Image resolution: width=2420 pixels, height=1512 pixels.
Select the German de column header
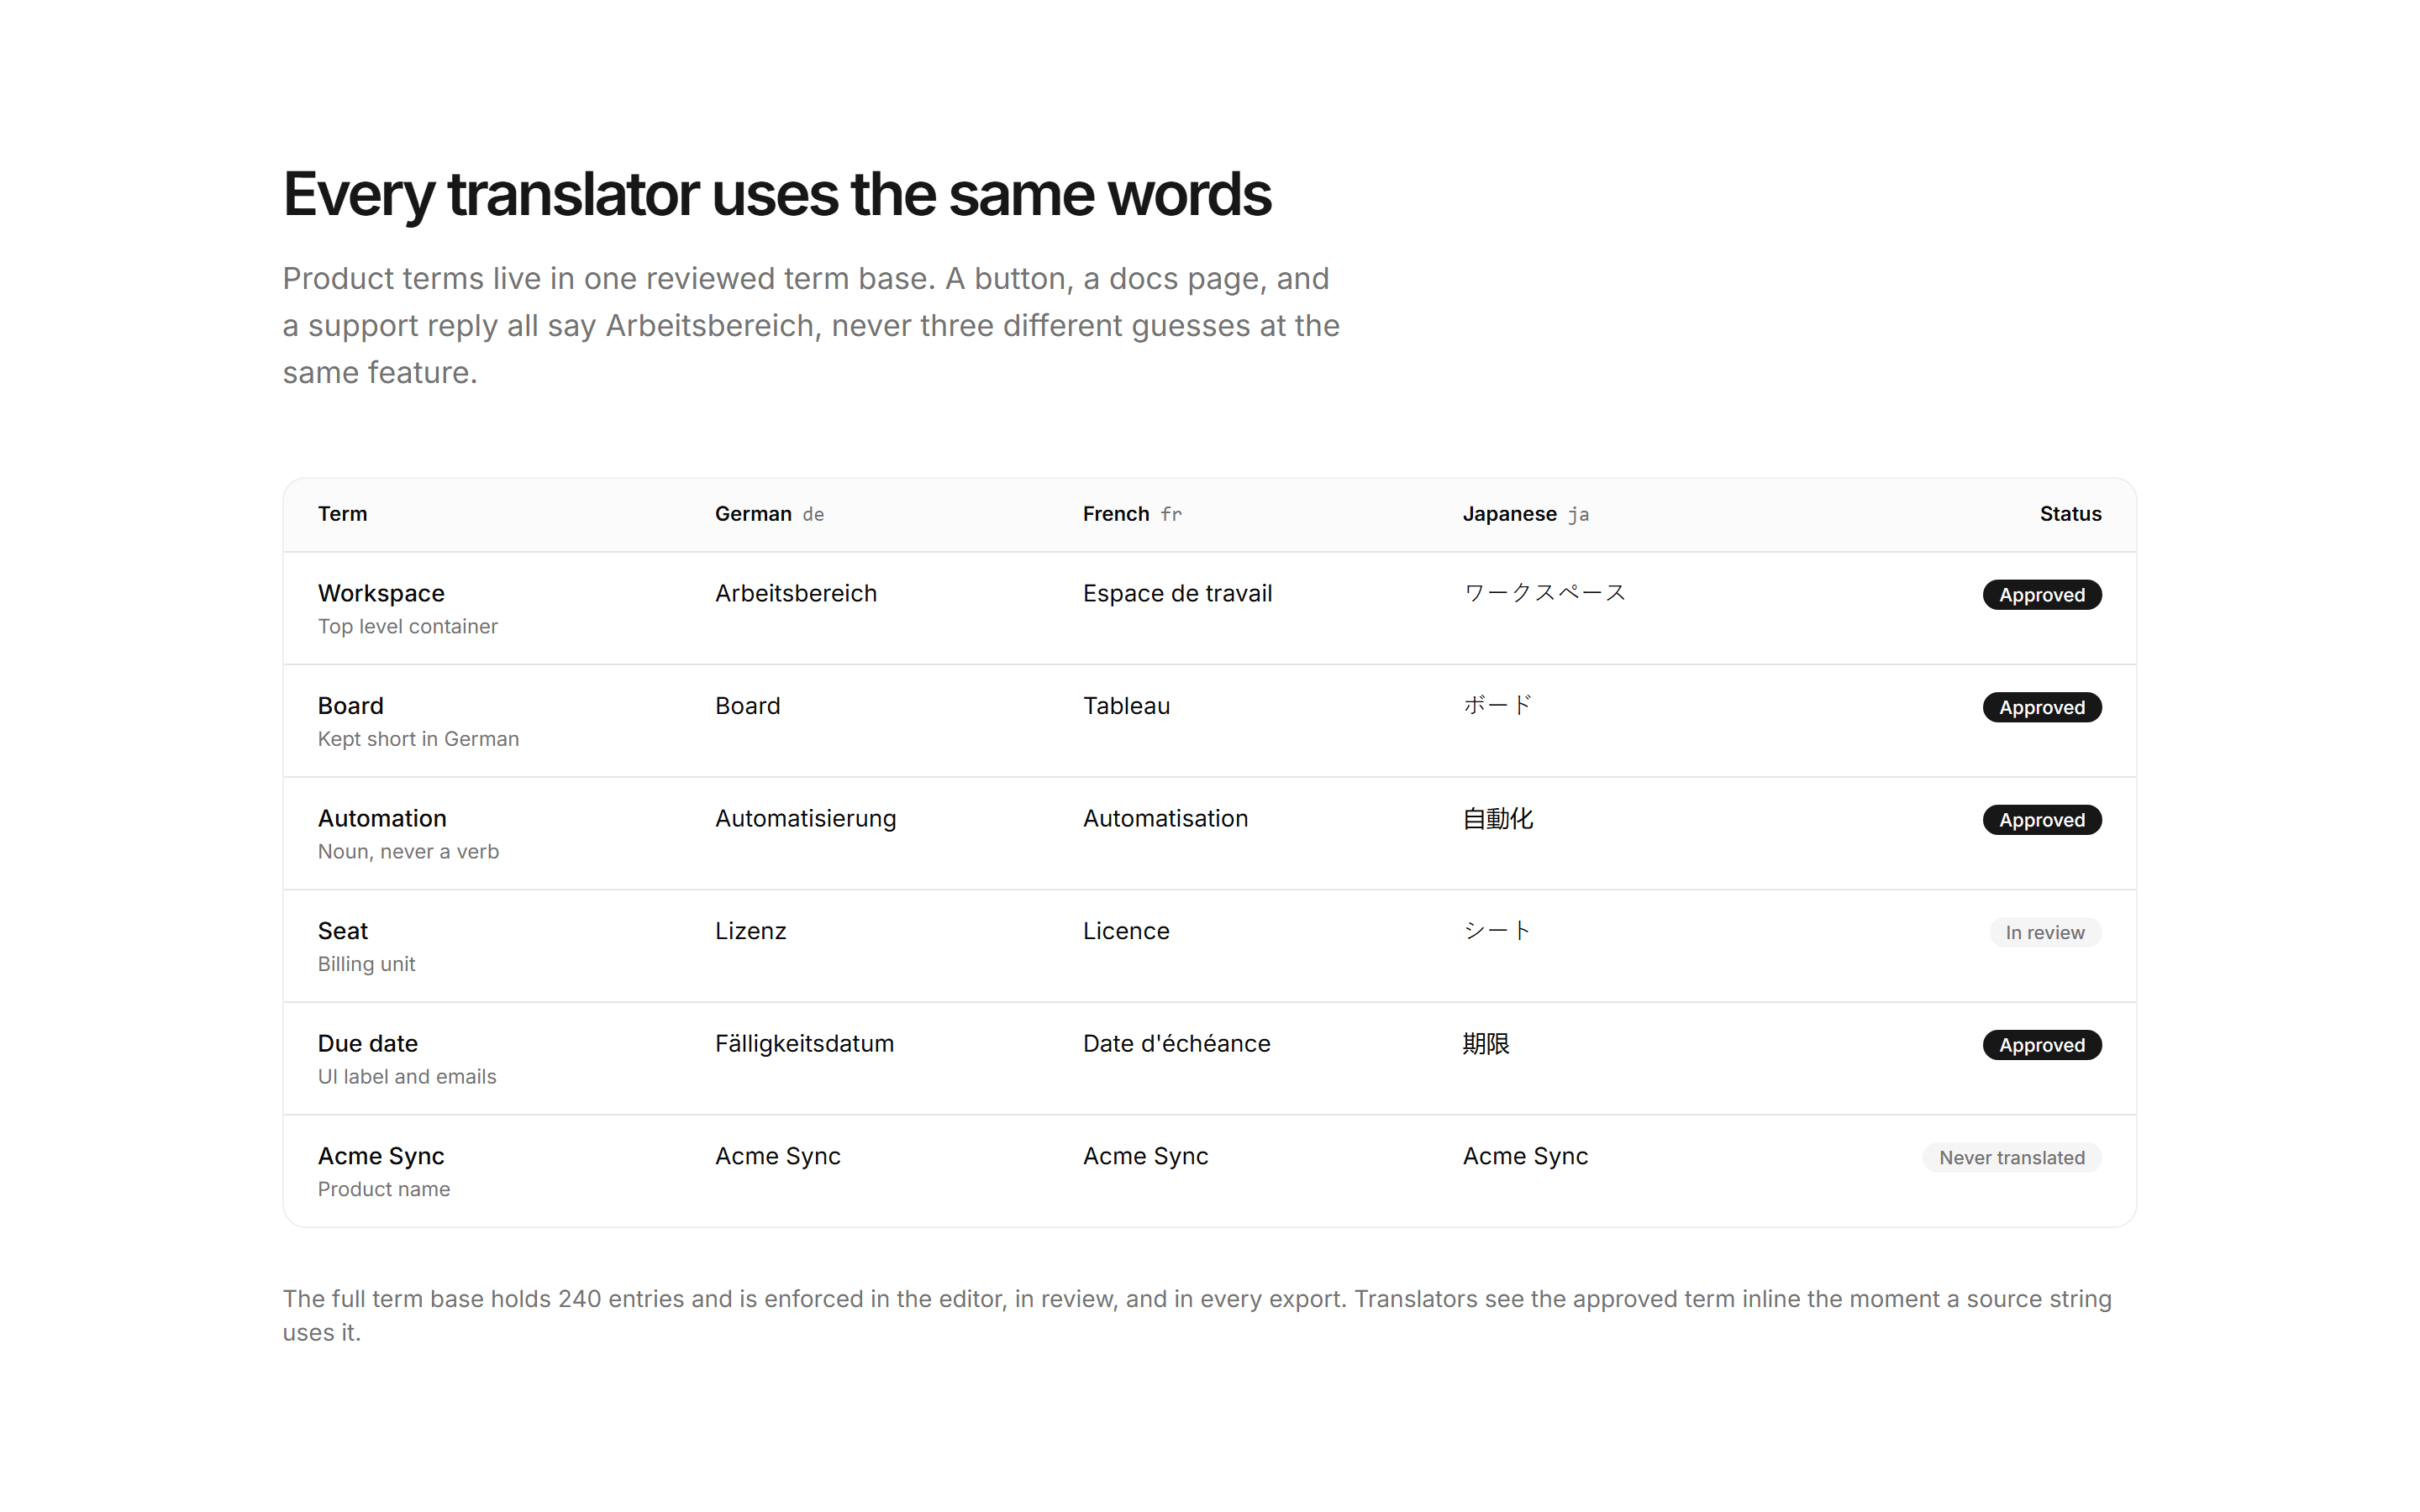click(x=769, y=514)
